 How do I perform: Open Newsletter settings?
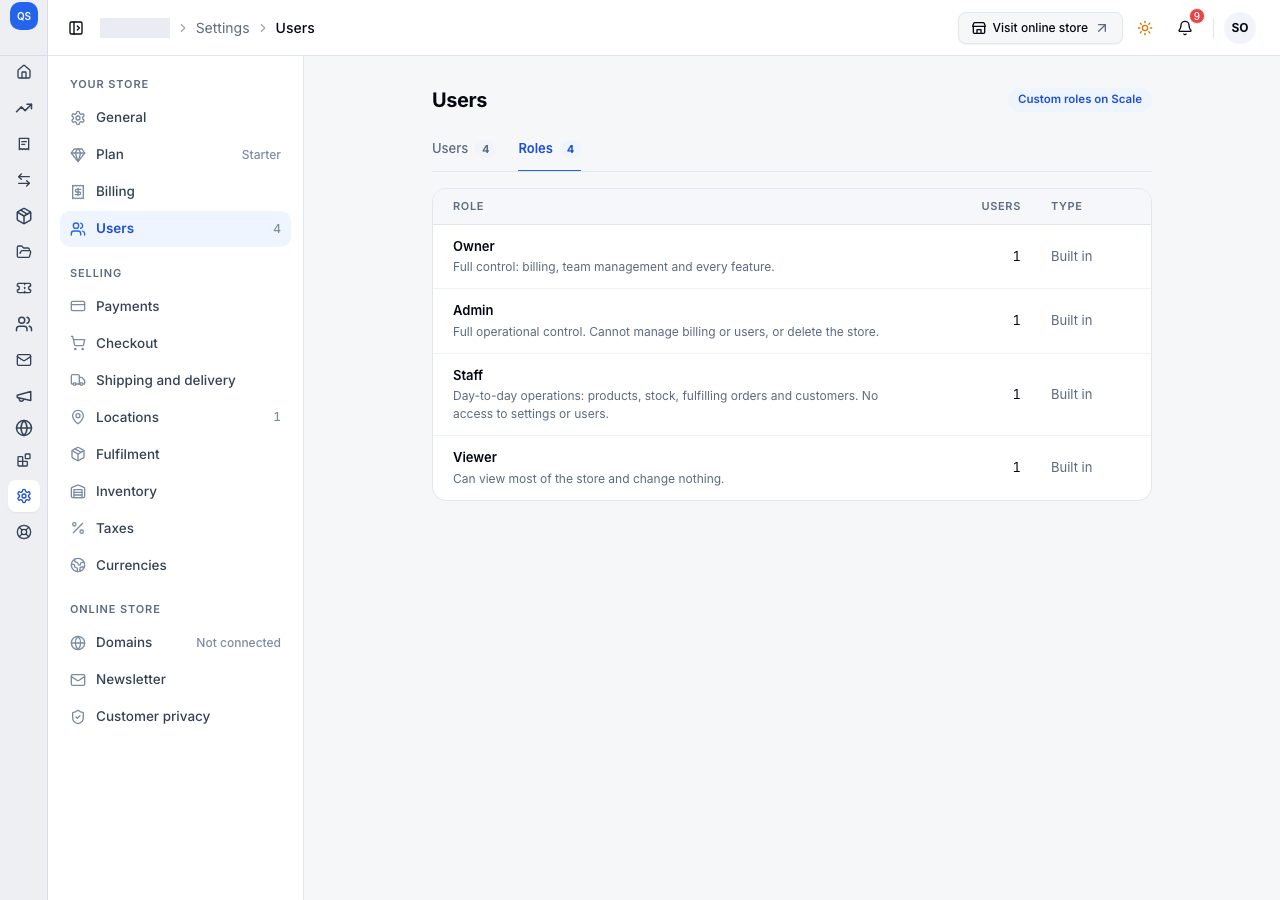(176, 680)
